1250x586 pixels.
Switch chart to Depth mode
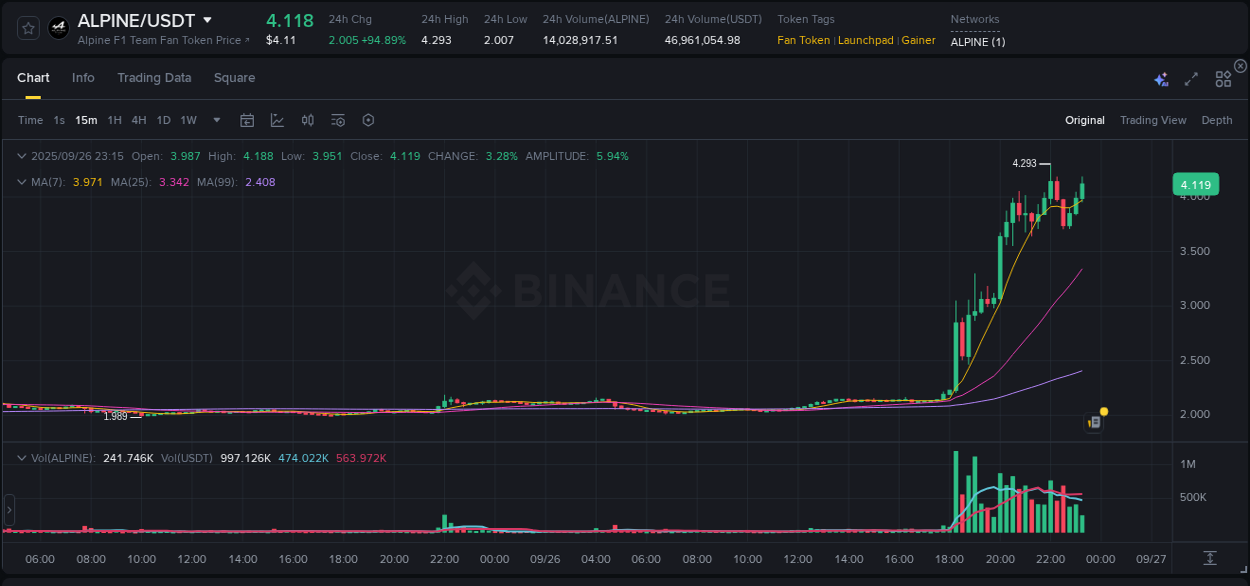pos(1216,119)
